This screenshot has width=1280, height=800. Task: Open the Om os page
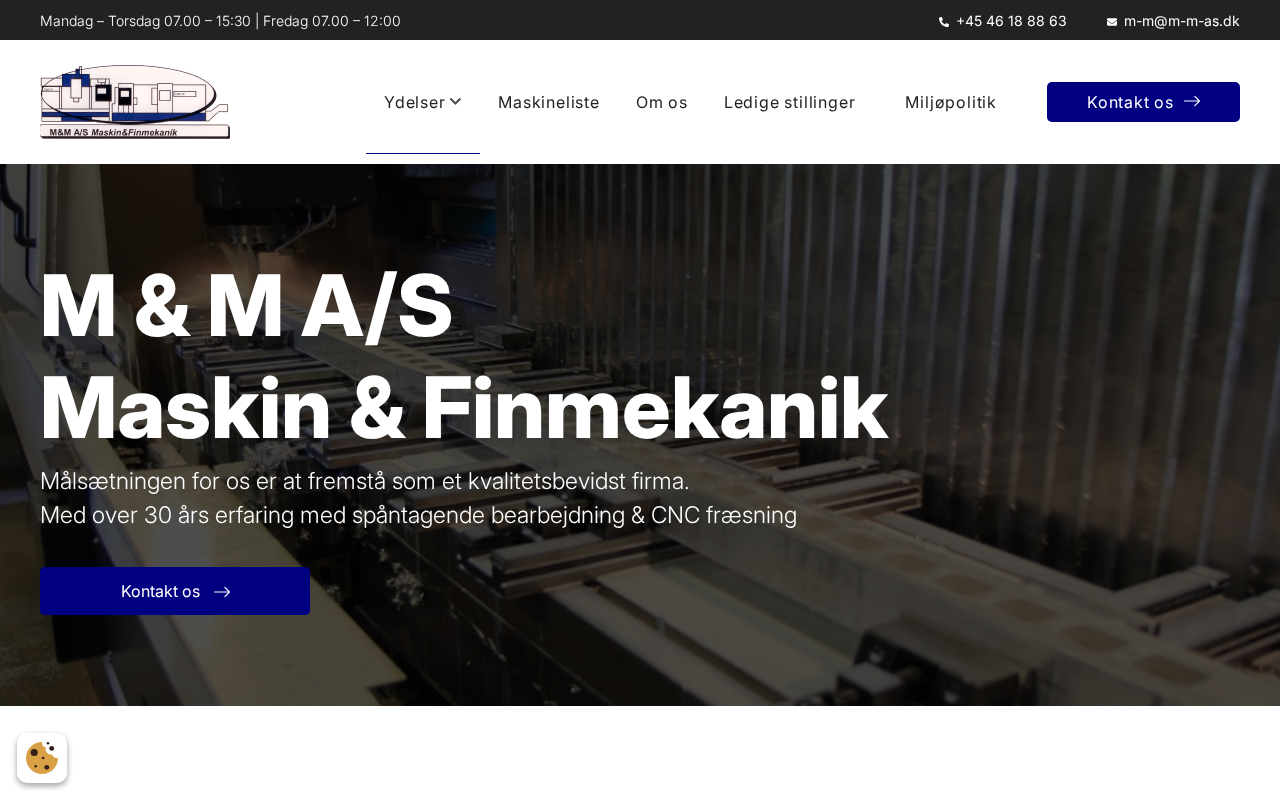pyautogui.click(x=662, y=102)
